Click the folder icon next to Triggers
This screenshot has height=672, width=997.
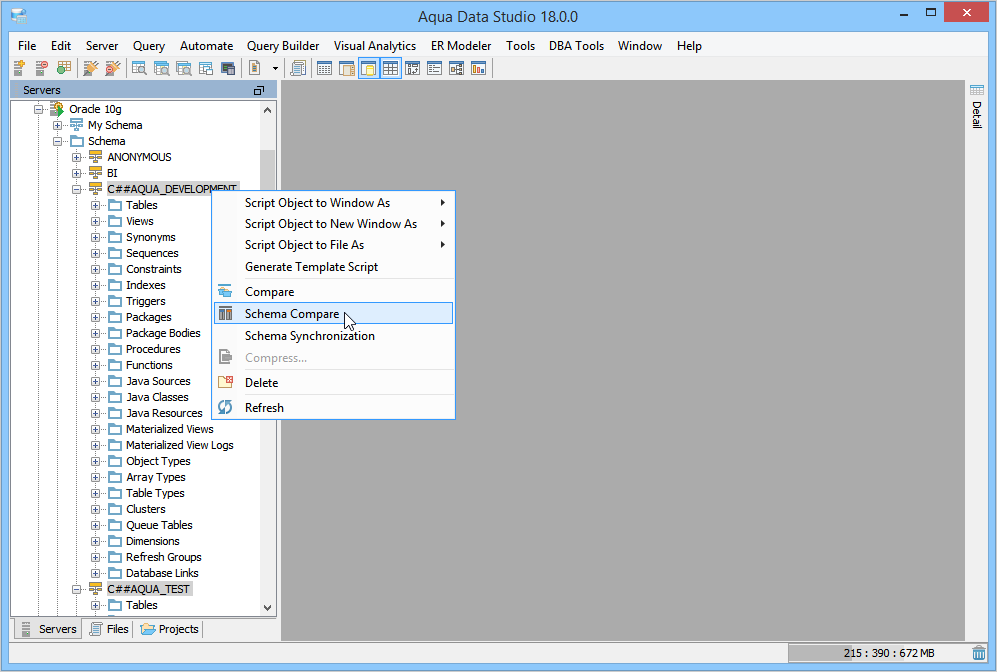(x=115, y=301)
